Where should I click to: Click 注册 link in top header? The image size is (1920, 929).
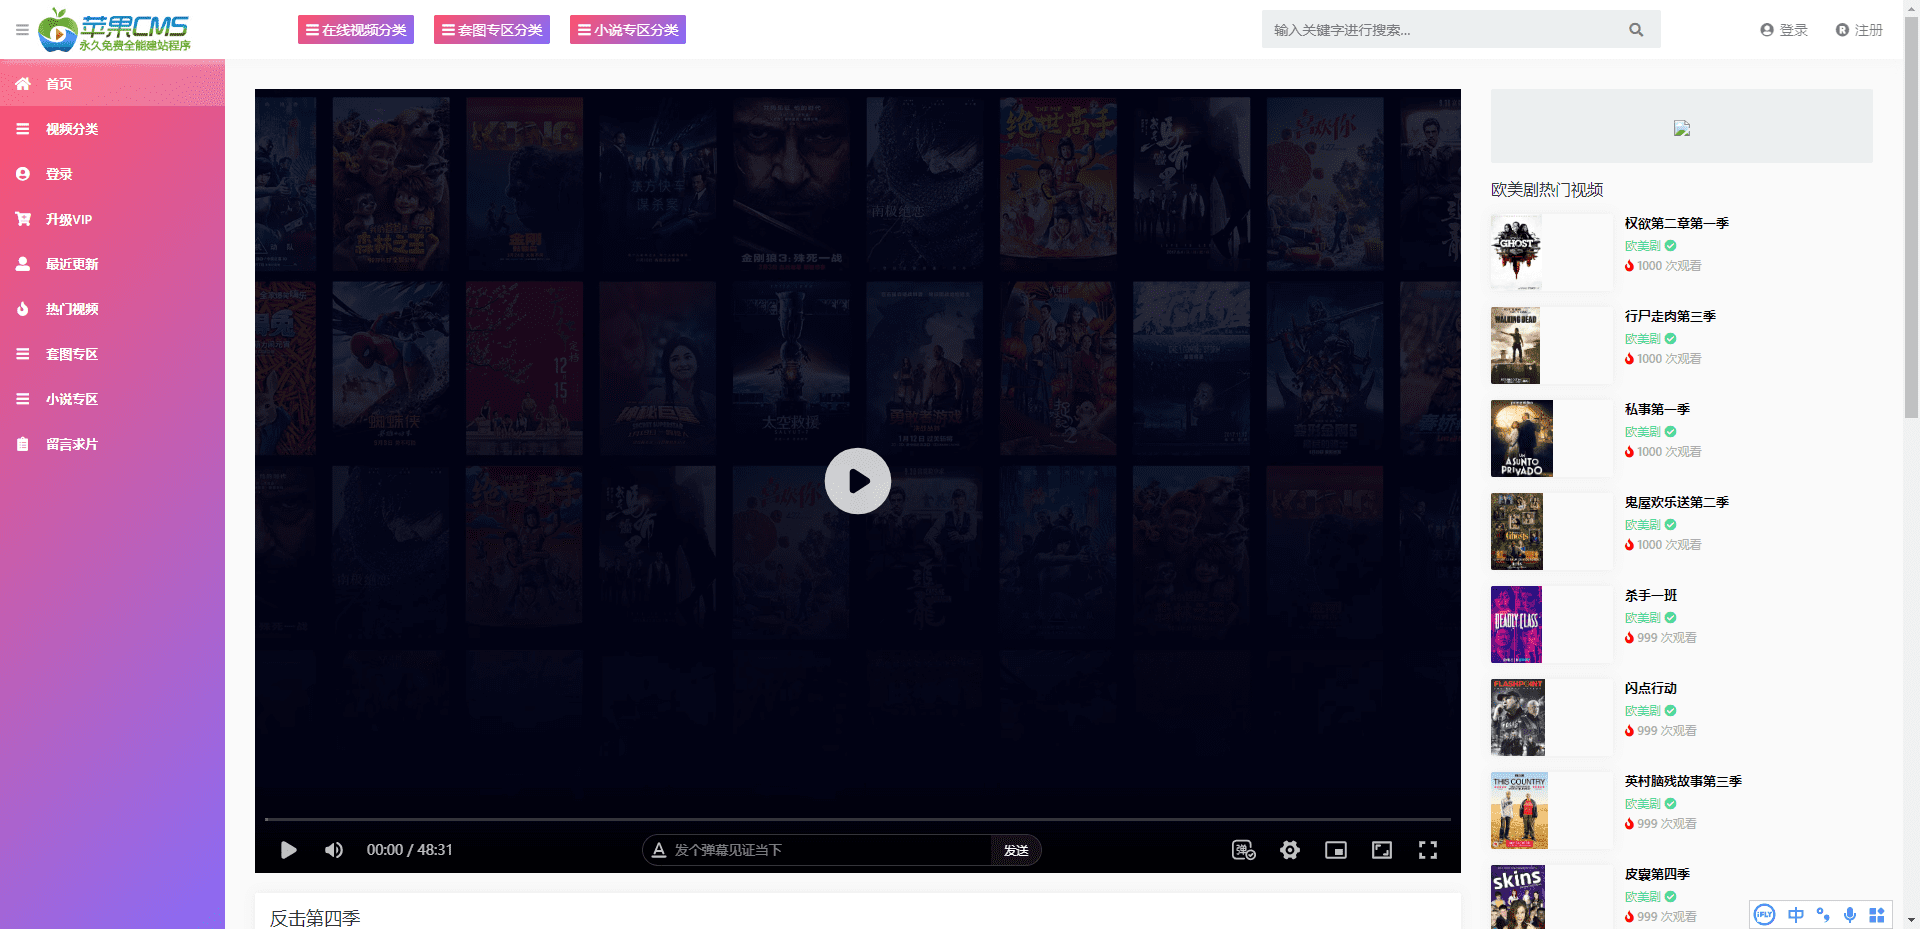[x=1859, y=30]
